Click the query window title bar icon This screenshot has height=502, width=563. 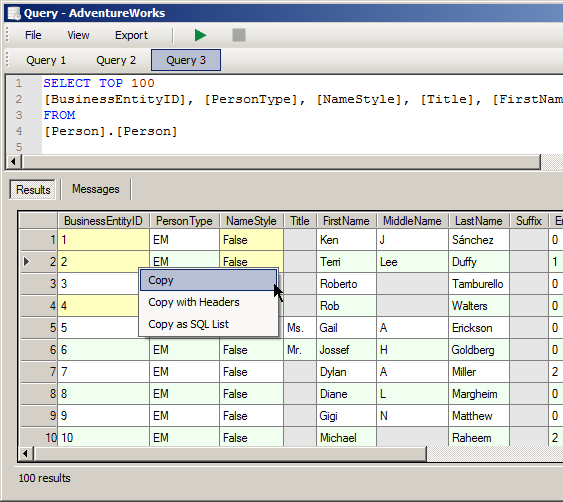click(x=14, y=13)
